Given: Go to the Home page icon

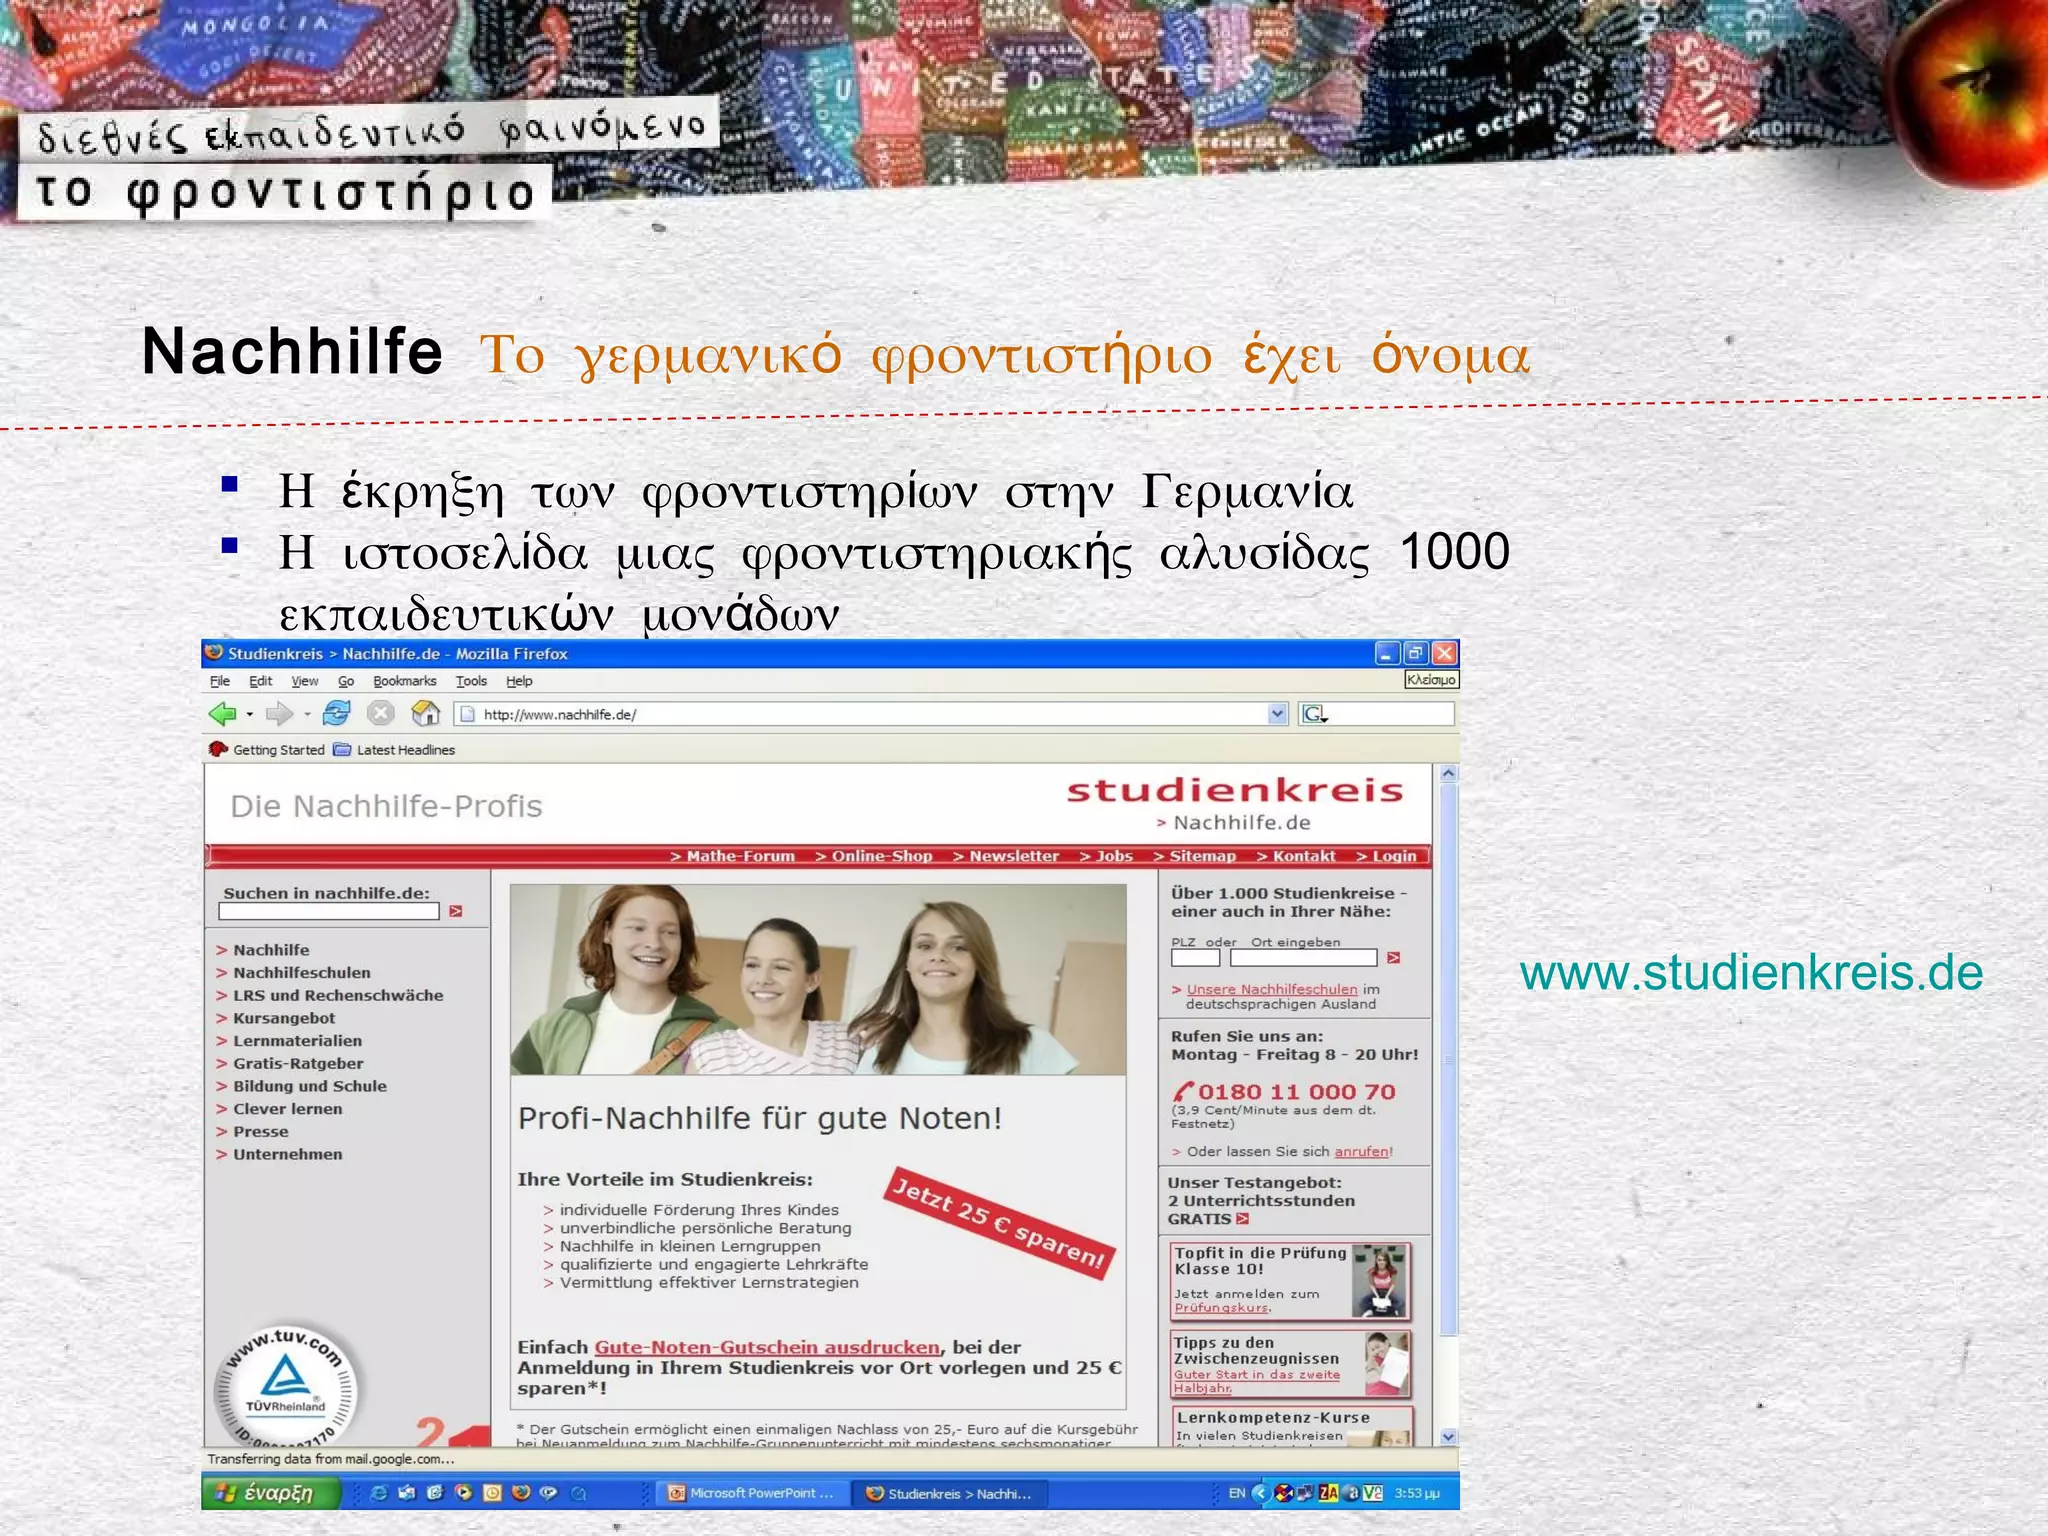Looking at the screenshot, I should coord(426,714).
